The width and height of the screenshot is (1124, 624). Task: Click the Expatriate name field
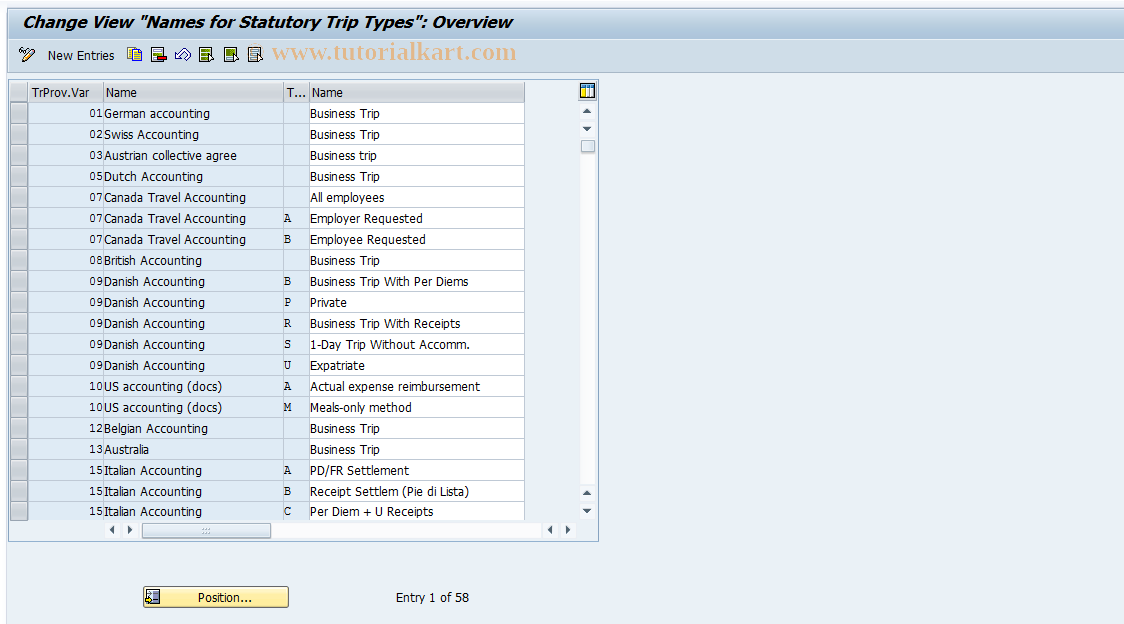(416, 365)
